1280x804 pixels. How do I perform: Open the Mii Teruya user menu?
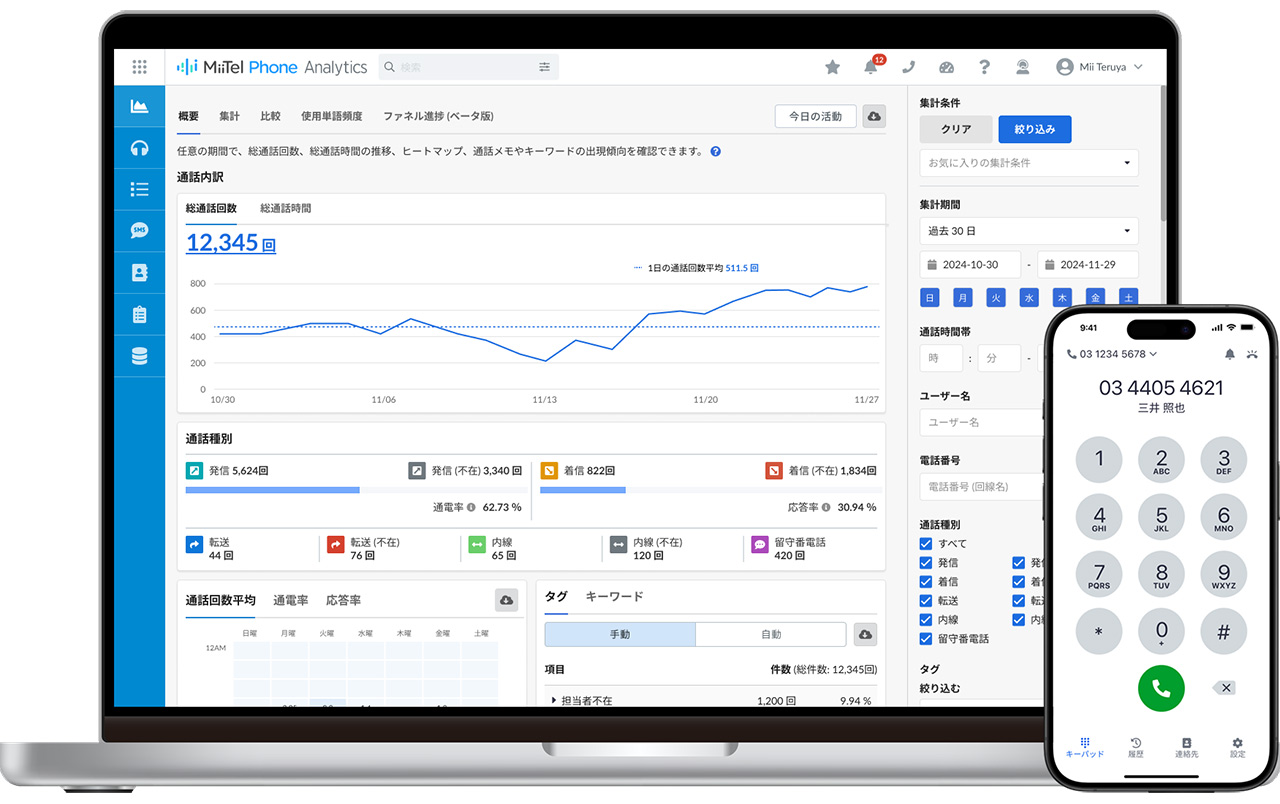(x=1099, y=67)
